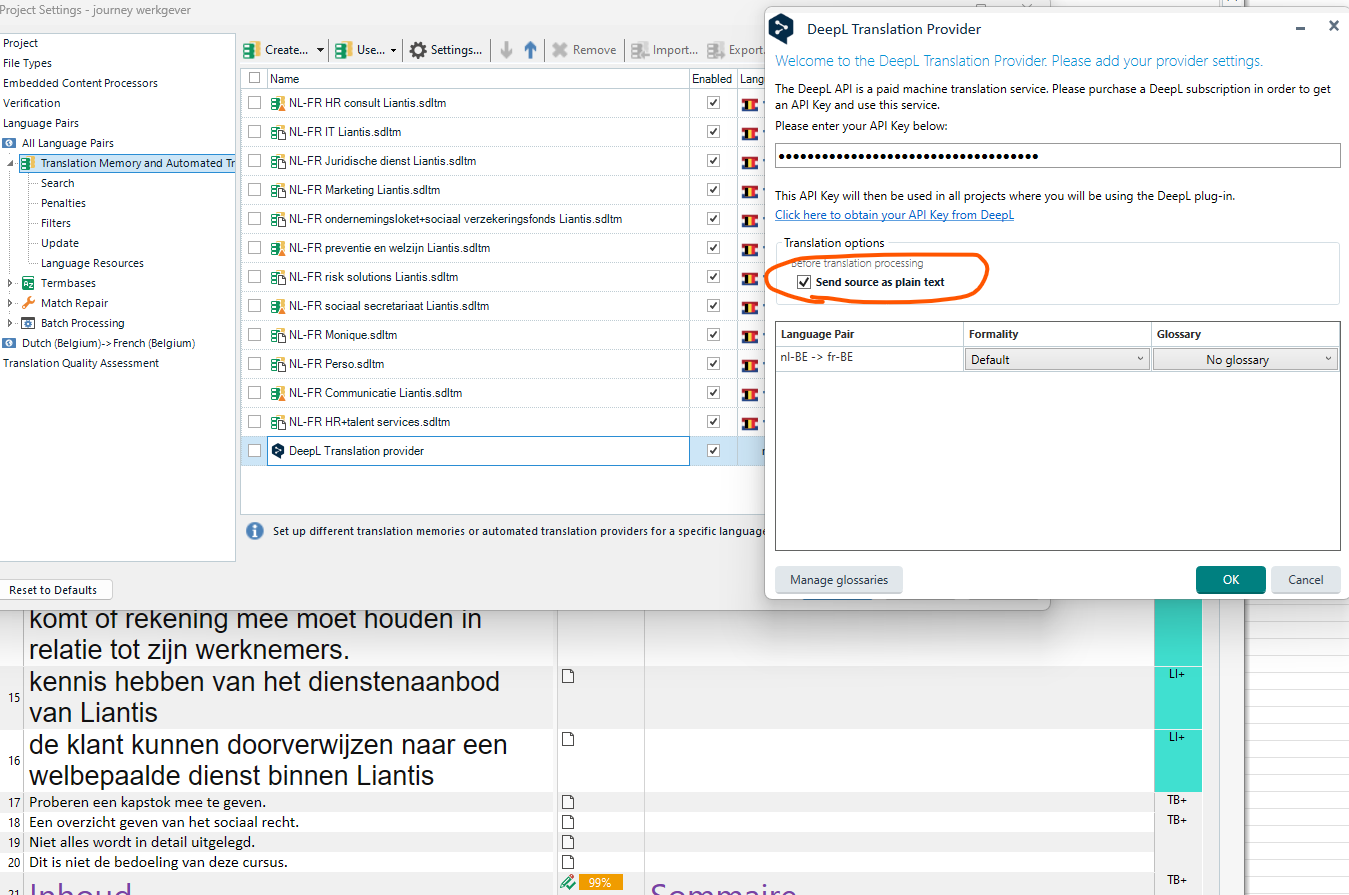The image size is (1349, 895).
Task: Select row checkbox for NL-FR HR consult Liantis
Action: click(254, 103)
